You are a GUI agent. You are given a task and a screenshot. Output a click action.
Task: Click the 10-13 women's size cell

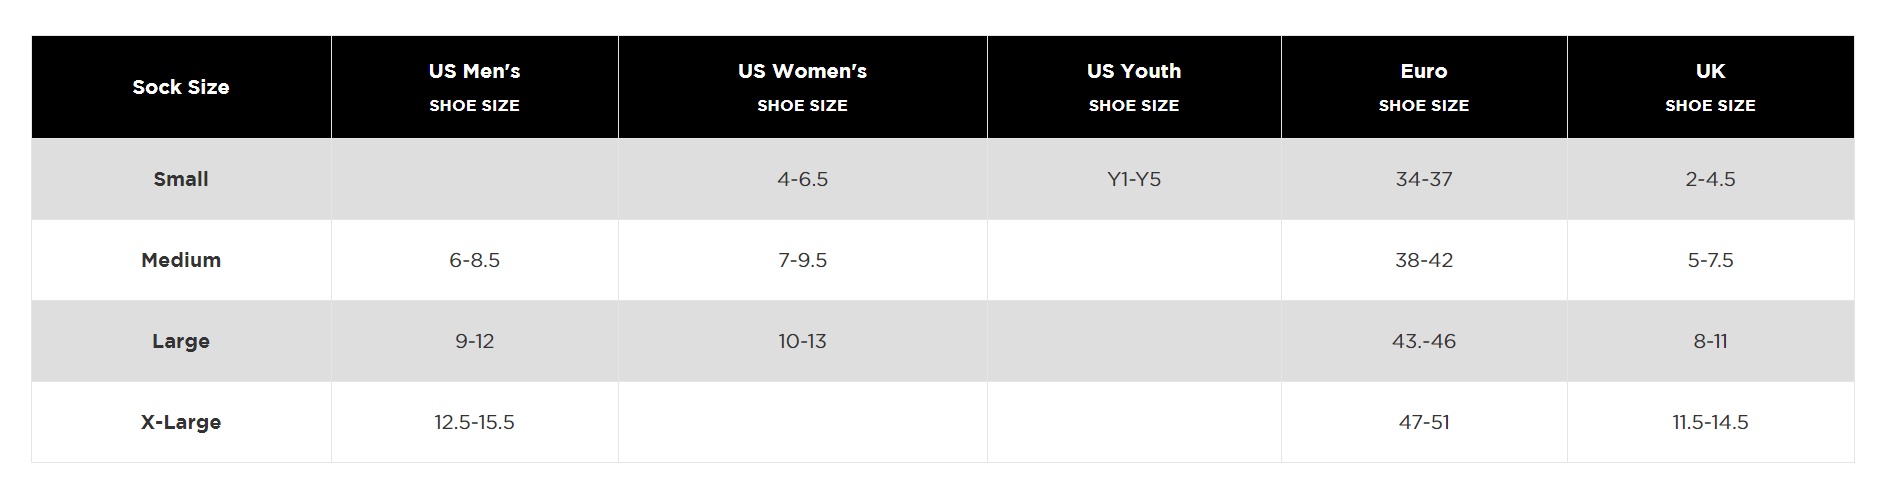[x=803, y=341]
